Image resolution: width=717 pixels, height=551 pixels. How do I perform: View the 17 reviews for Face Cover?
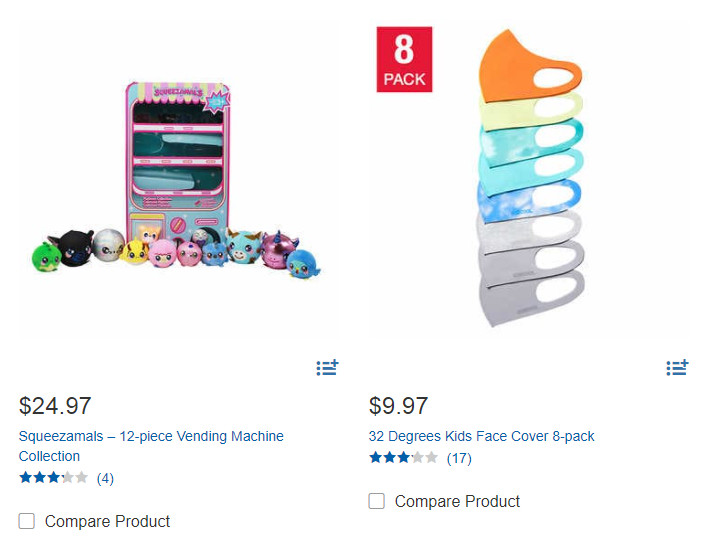click(x=459, y=458)
